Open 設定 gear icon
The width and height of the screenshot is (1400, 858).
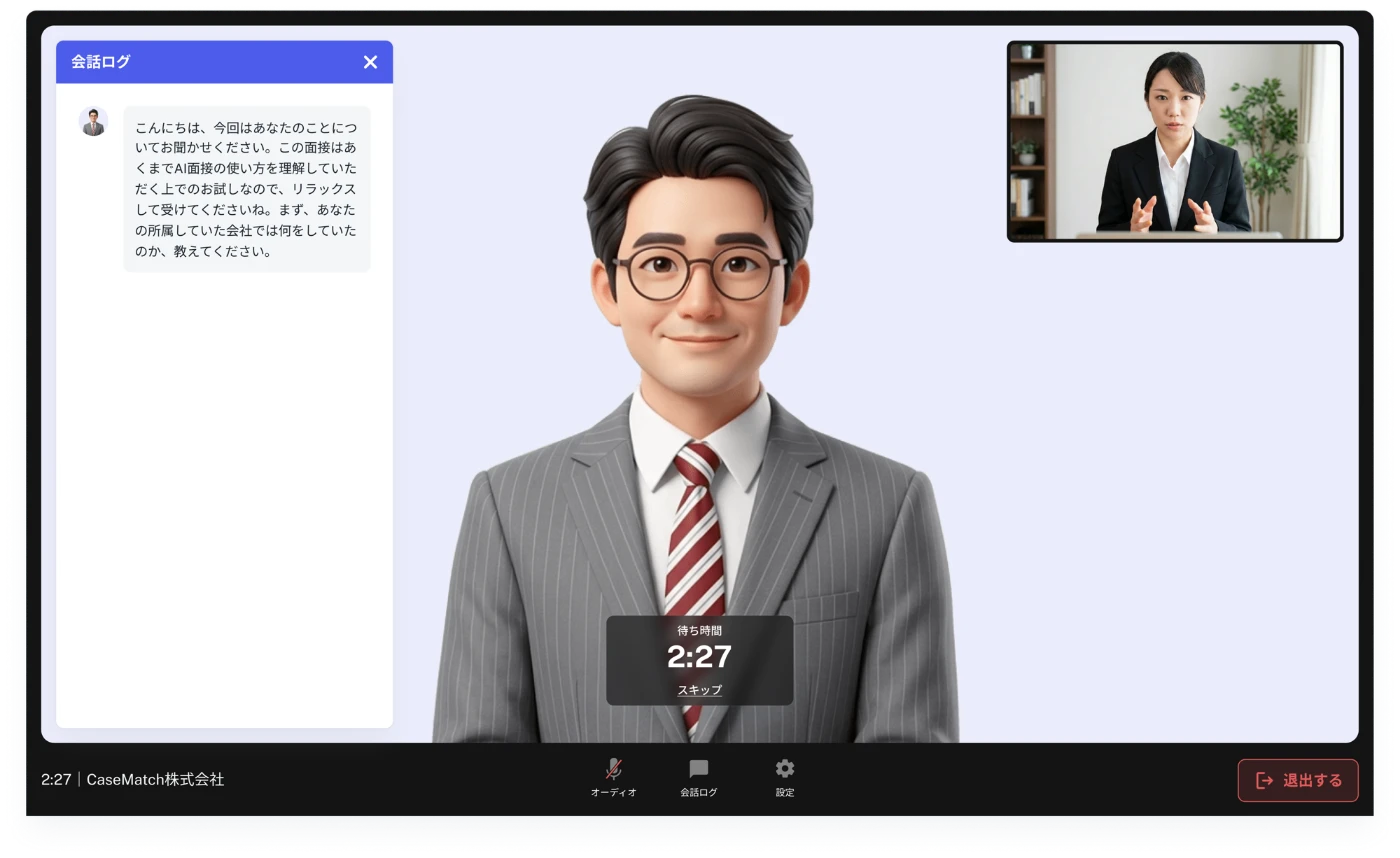tap(785, 777)
